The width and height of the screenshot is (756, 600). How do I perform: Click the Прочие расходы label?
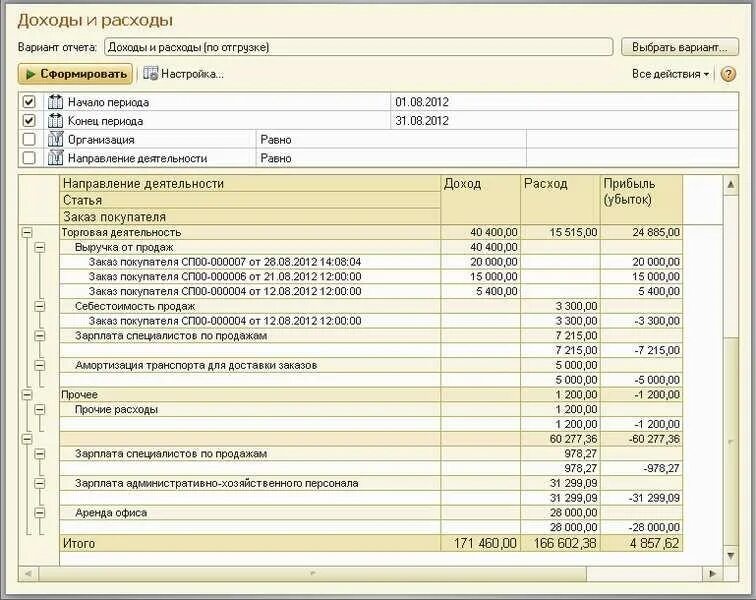tap(116, 409)
